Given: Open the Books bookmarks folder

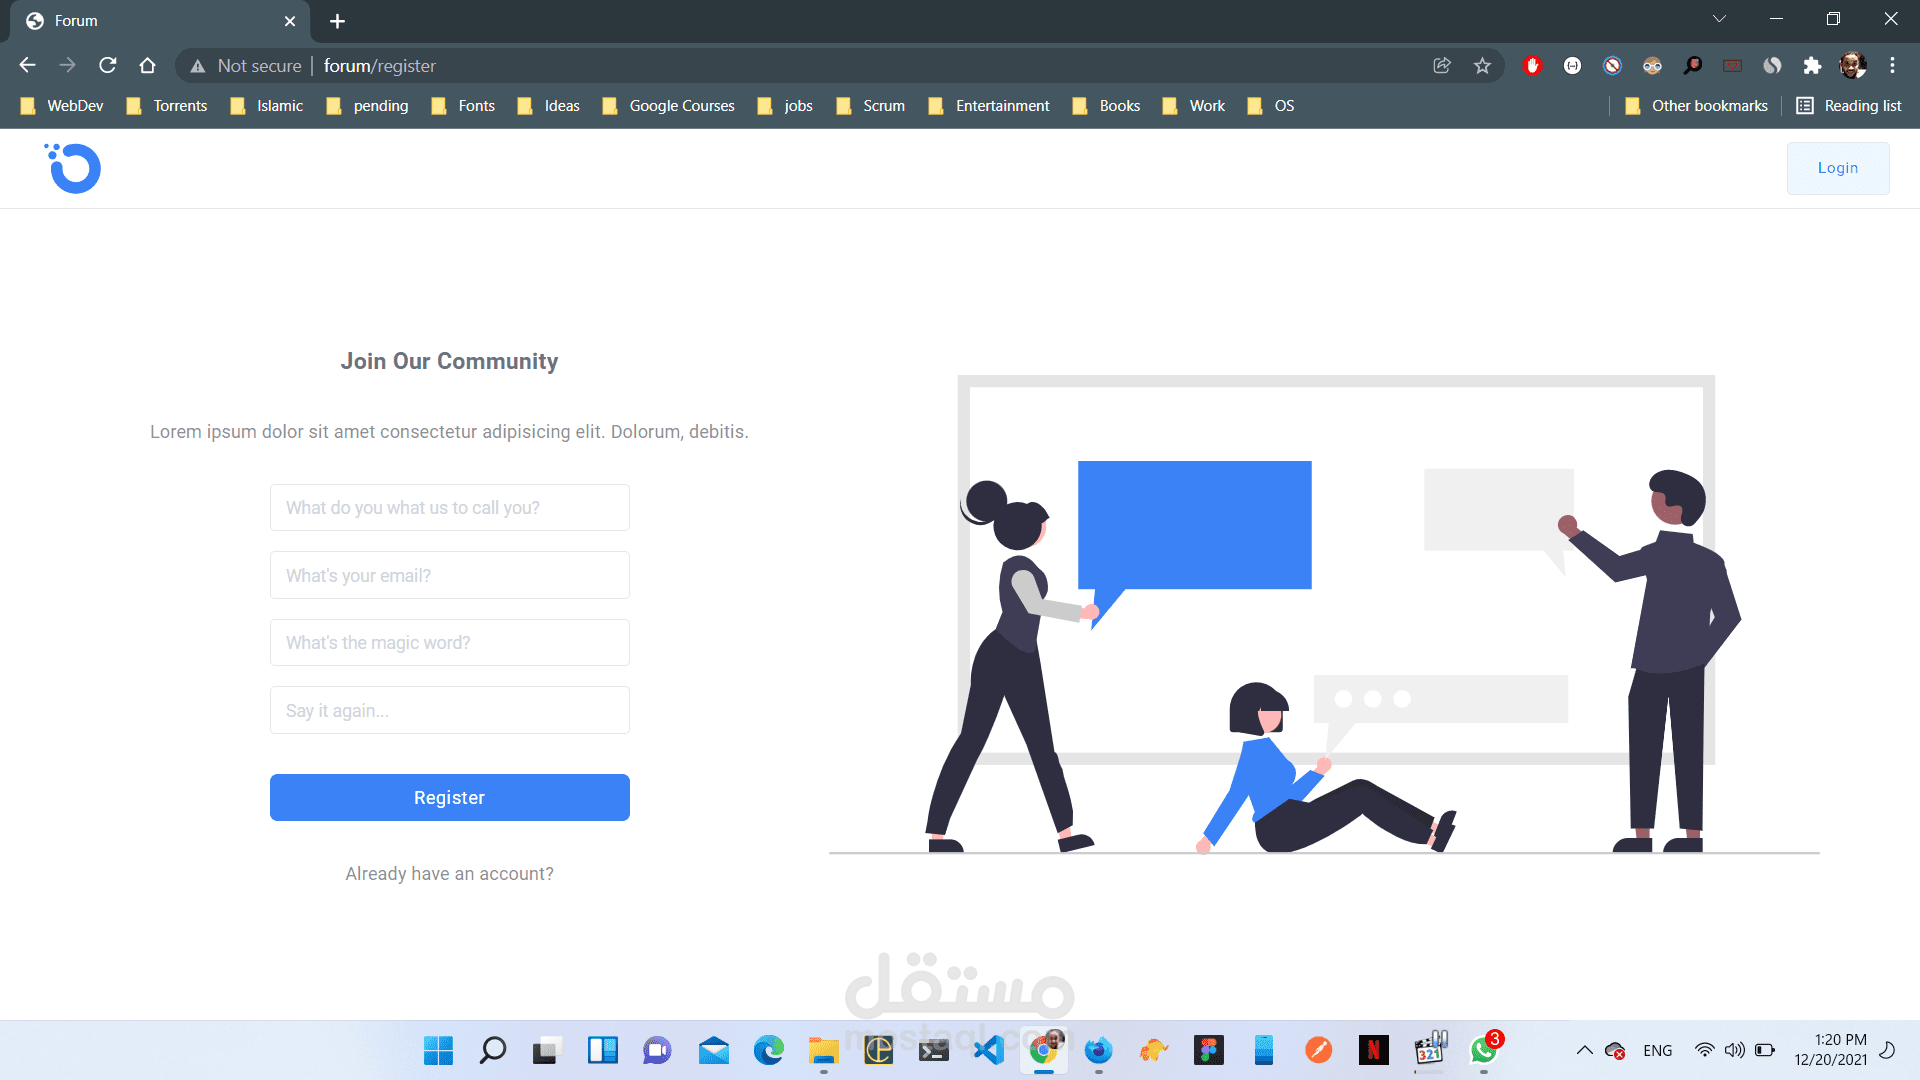Looking at the screenshot, I should 1106,106.
